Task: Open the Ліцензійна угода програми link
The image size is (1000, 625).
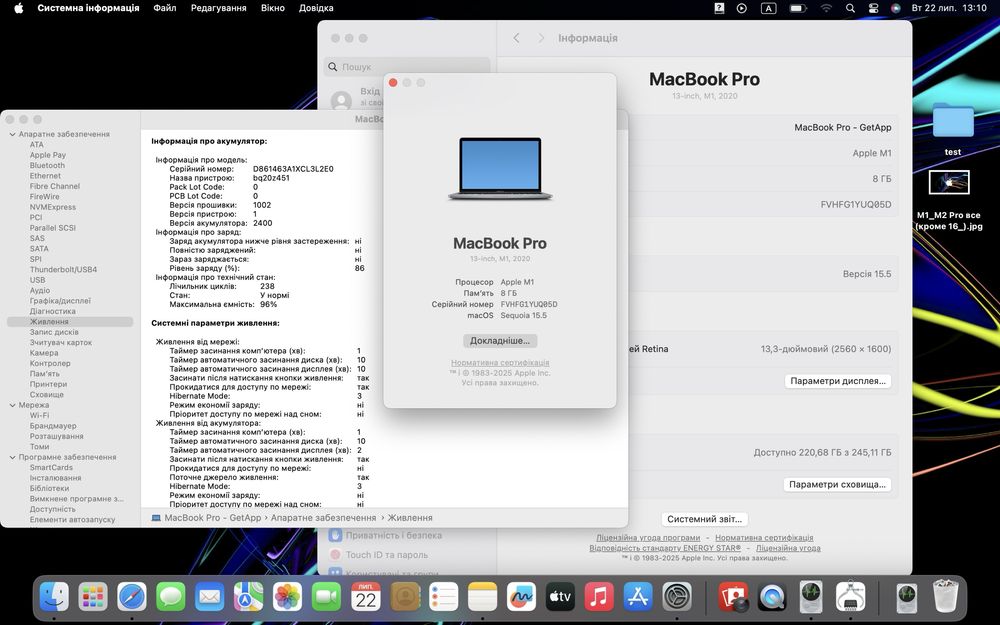Action: [x=648, y=538]
